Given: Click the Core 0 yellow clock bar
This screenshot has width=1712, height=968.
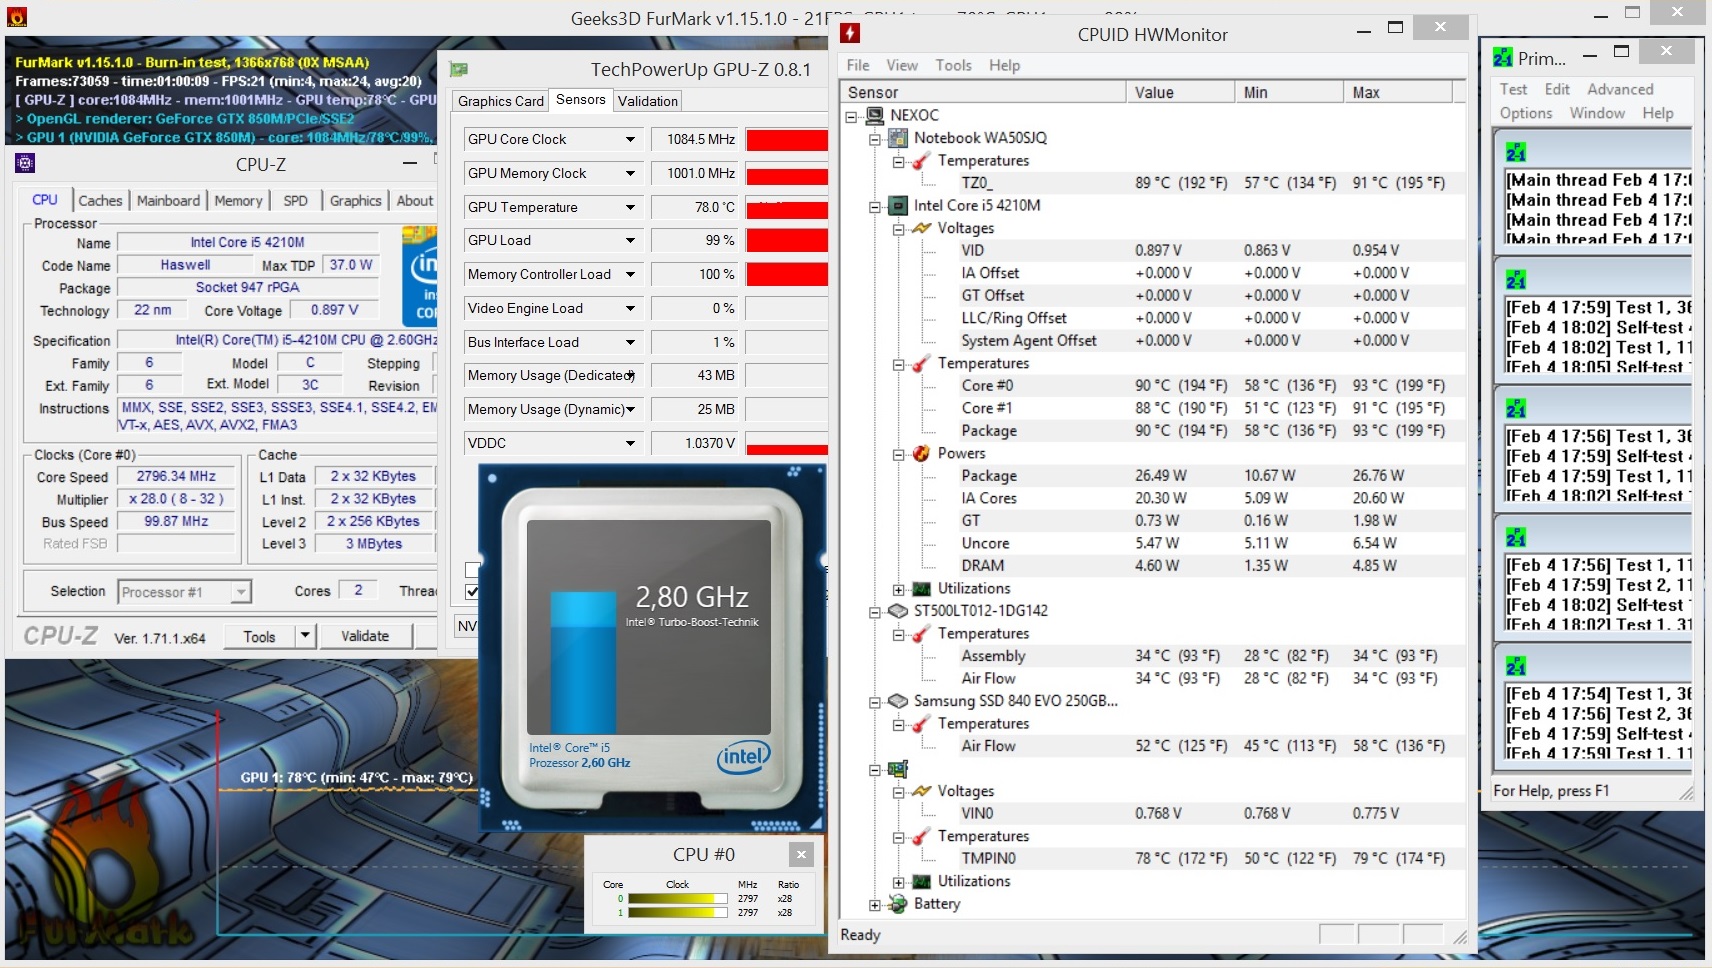Looking at the screenshot, I should click(x=677, y=899).
